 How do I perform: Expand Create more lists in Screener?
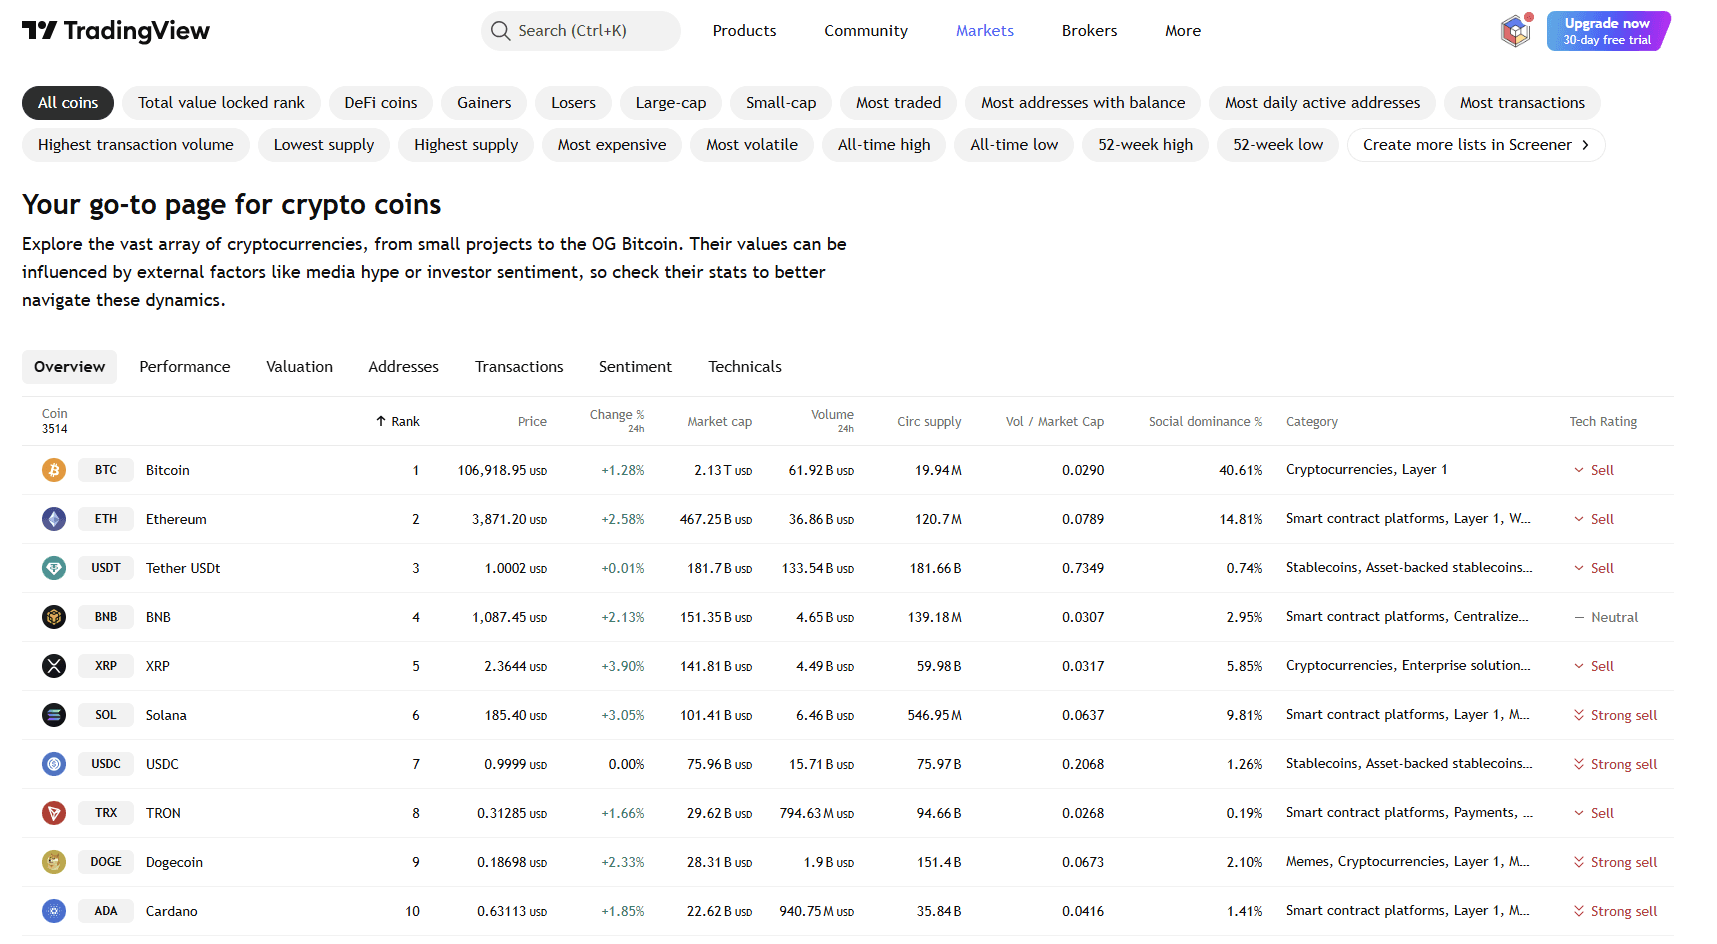click(1475, 145)
